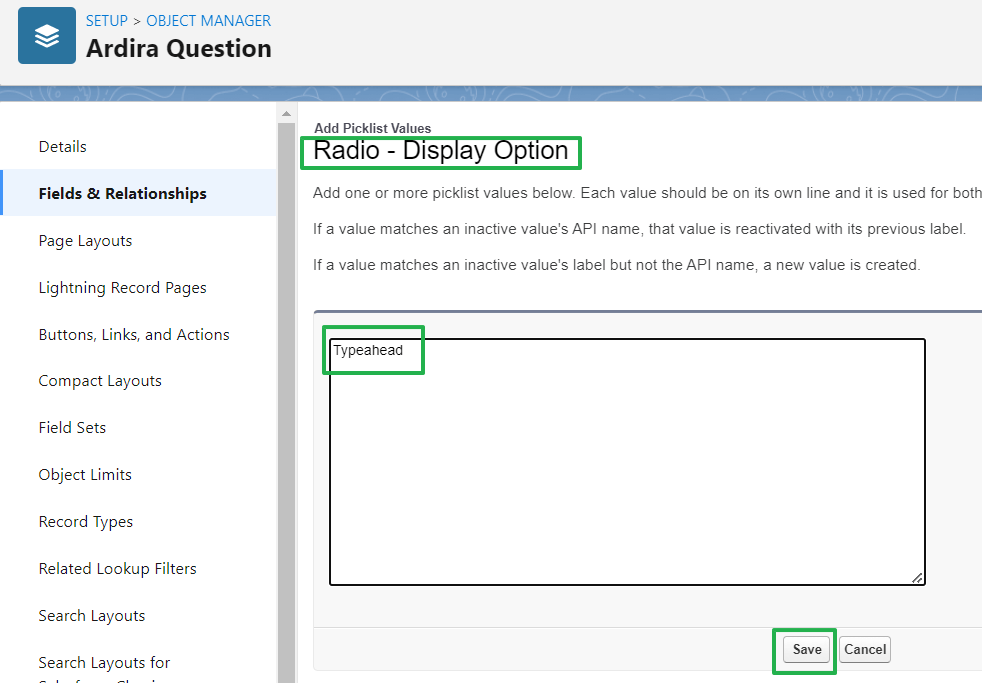Select Related Lookup Filters
This screenshot has height=683, width=982.
point(117,568)
